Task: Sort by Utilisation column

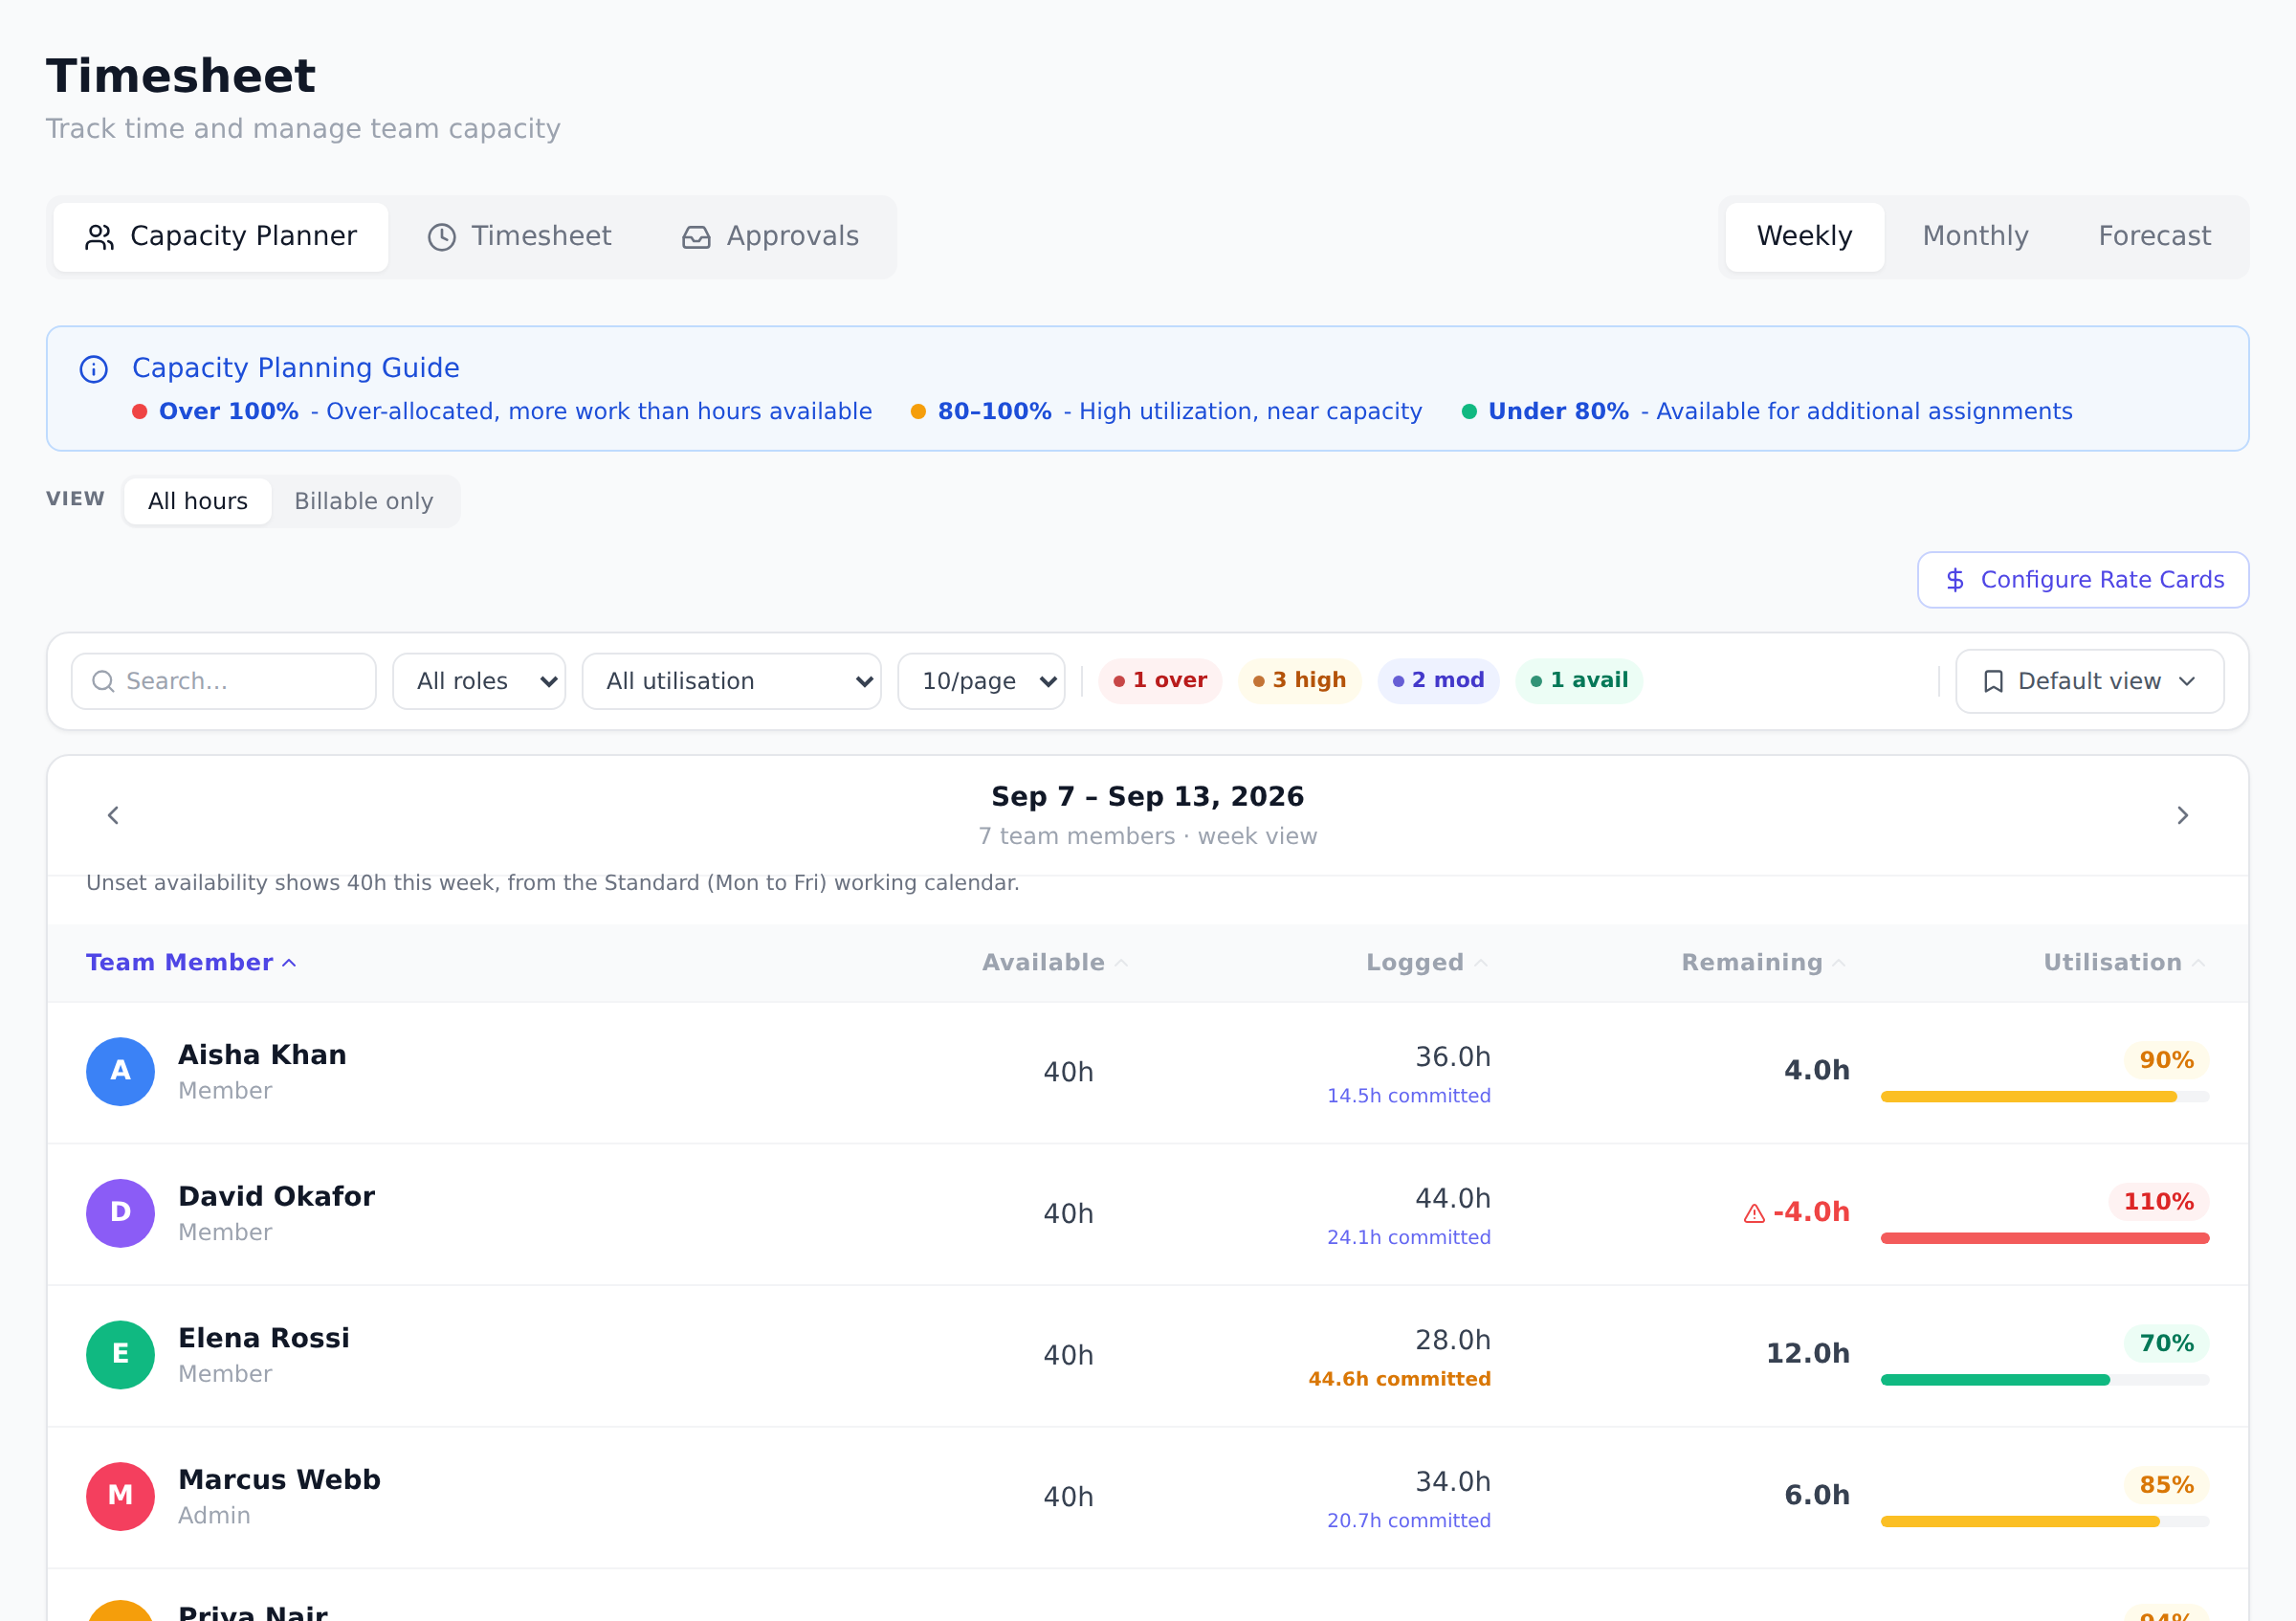Action: 2124,963
